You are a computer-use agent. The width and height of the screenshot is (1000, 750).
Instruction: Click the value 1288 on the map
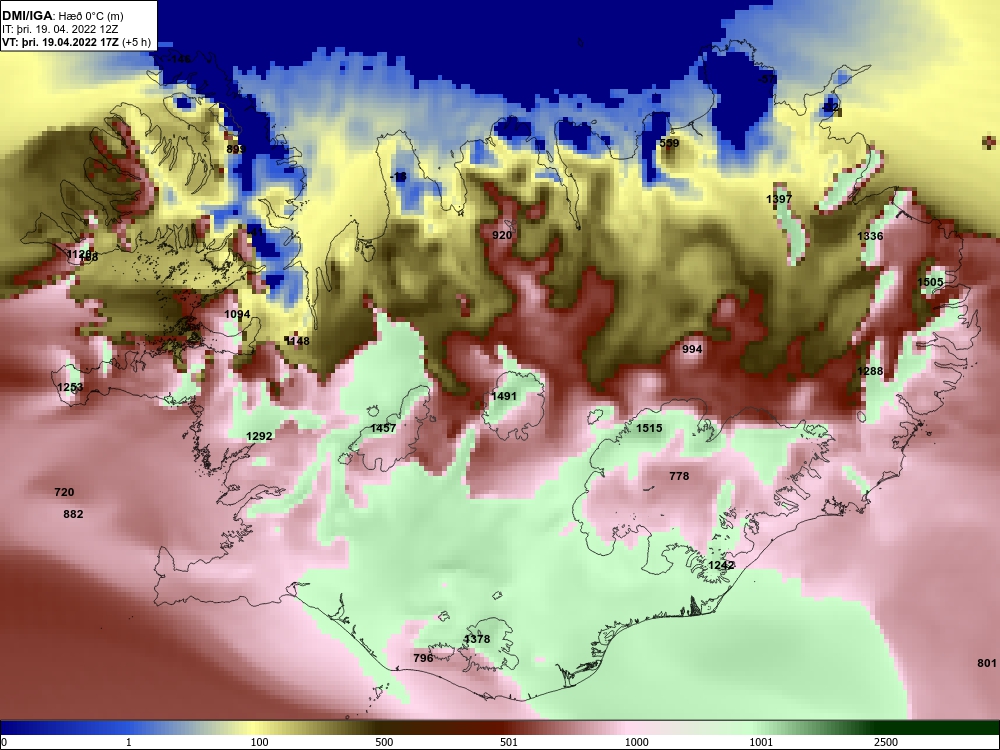click(x=870, y=371)
